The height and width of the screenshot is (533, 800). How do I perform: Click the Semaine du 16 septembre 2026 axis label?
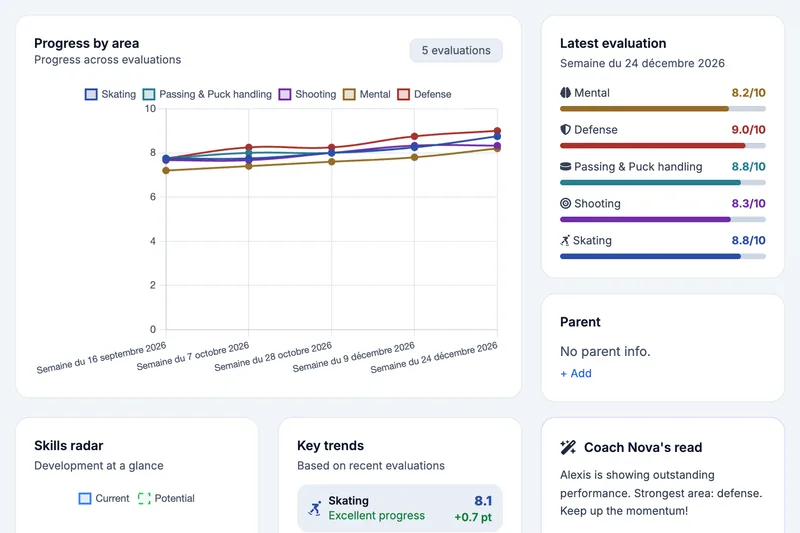(101, 358)
